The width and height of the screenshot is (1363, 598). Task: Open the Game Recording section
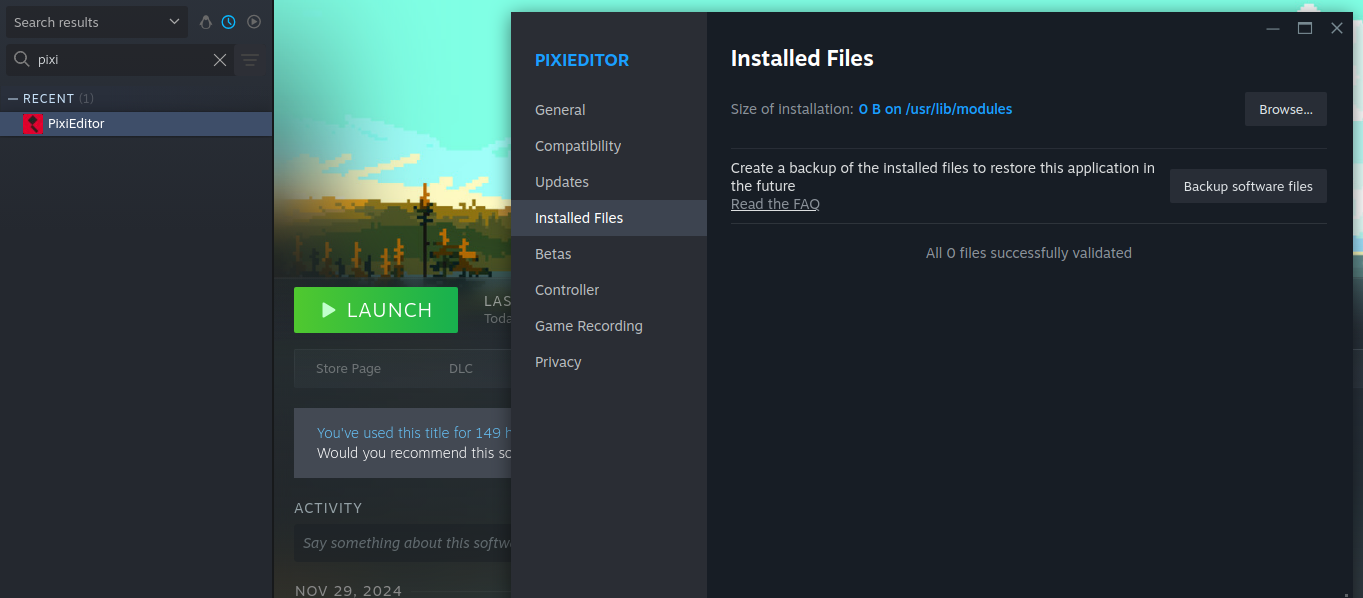pos(609,326)
